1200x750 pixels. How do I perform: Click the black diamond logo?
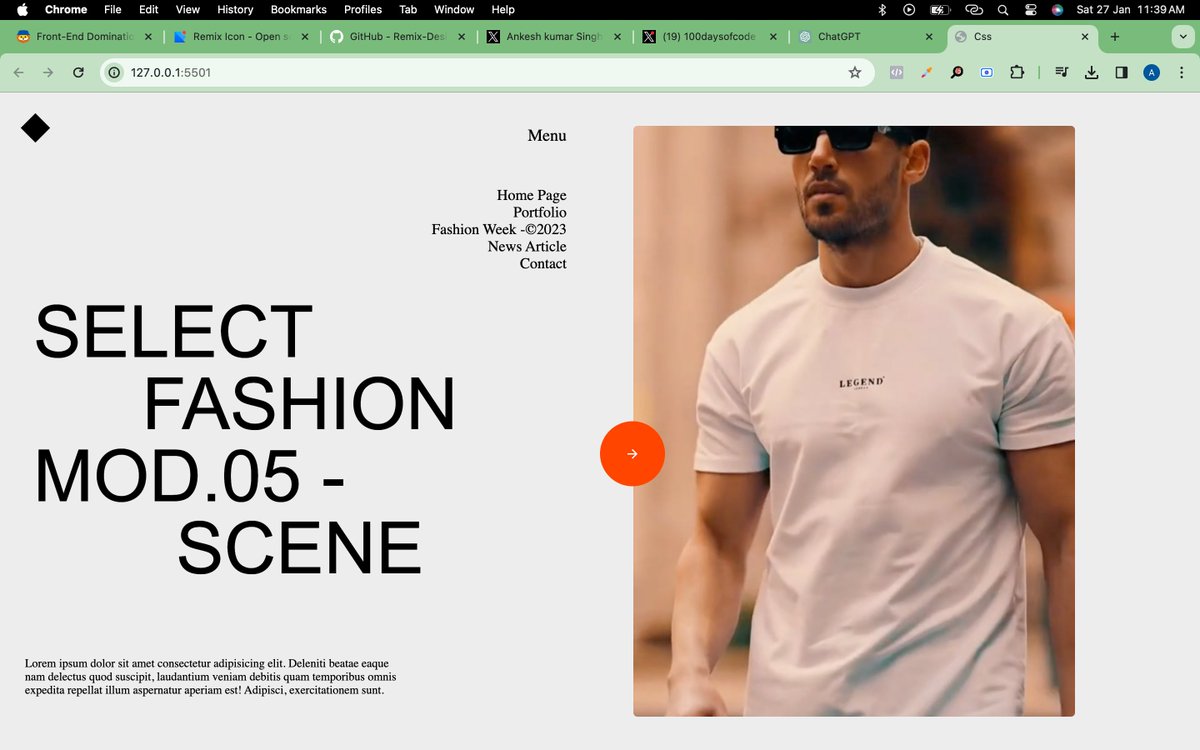pos(35,128)
